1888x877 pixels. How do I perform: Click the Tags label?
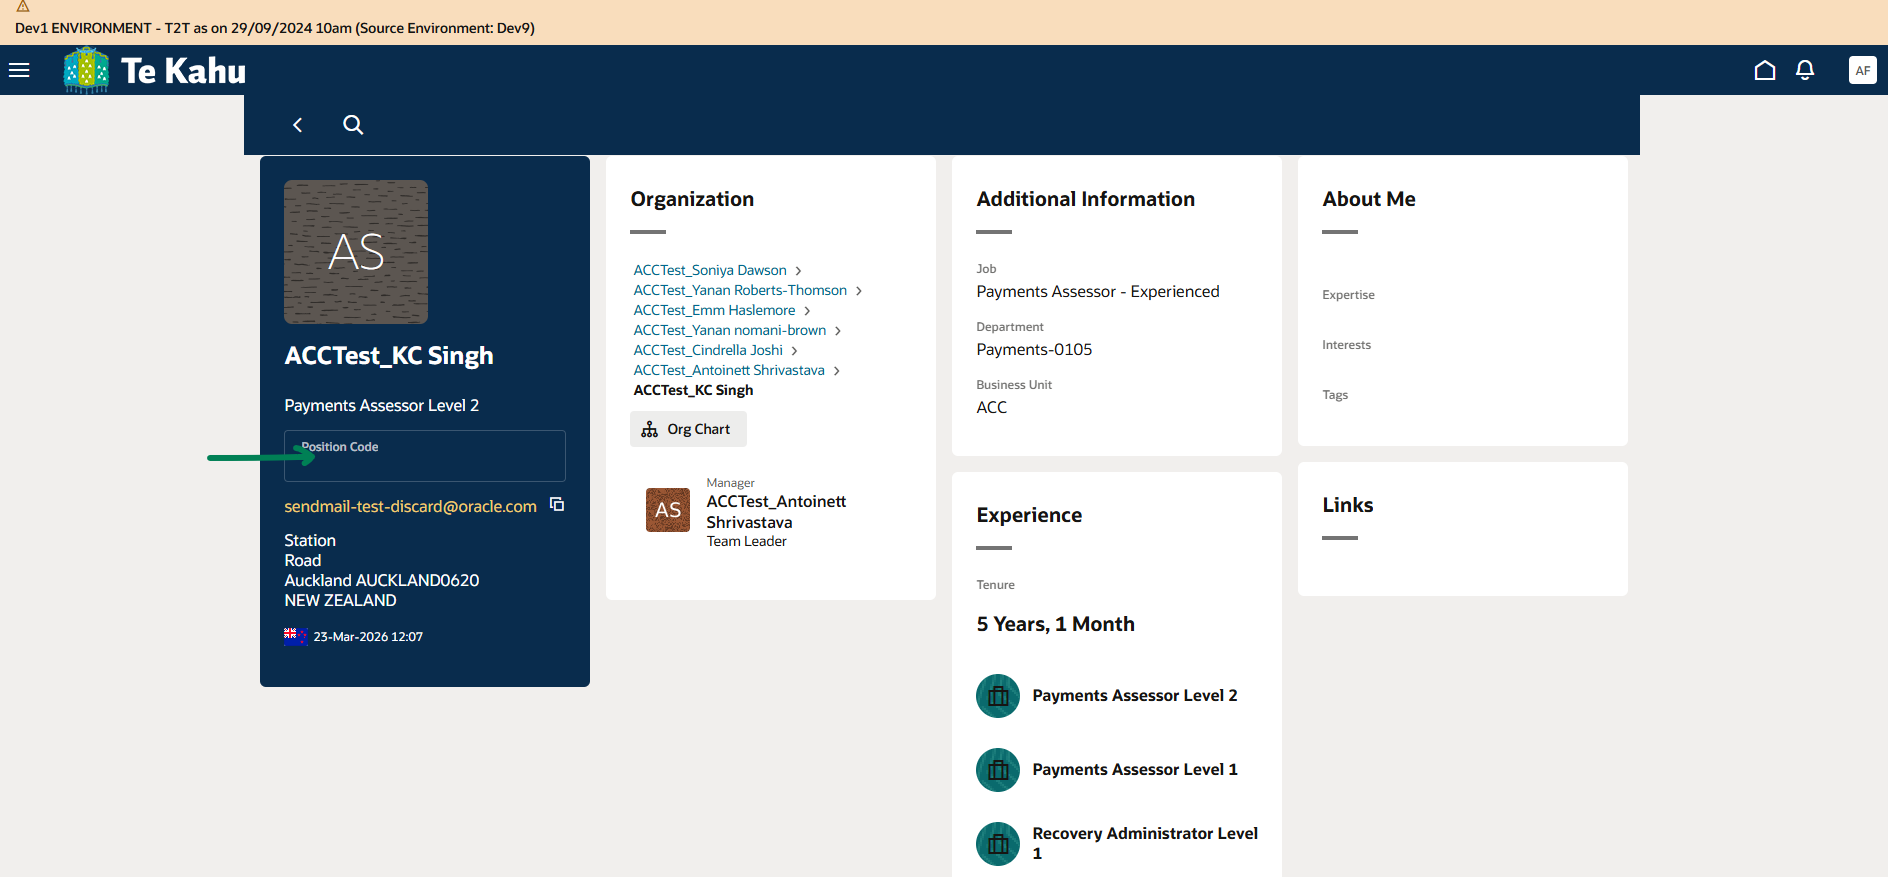tap(1335, 395)
